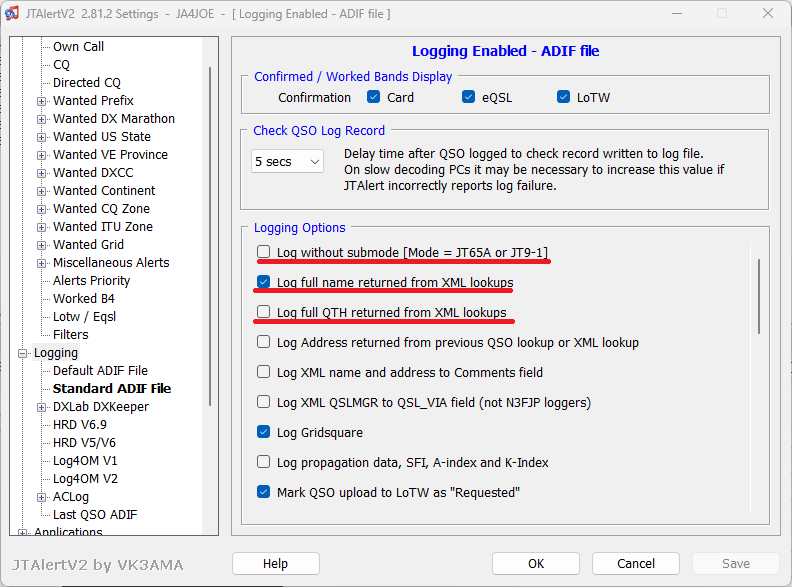The width and height of the screenshot is (792, 587).
Task: Click Cancel to discard changes
Action: [x=636, y=563]
